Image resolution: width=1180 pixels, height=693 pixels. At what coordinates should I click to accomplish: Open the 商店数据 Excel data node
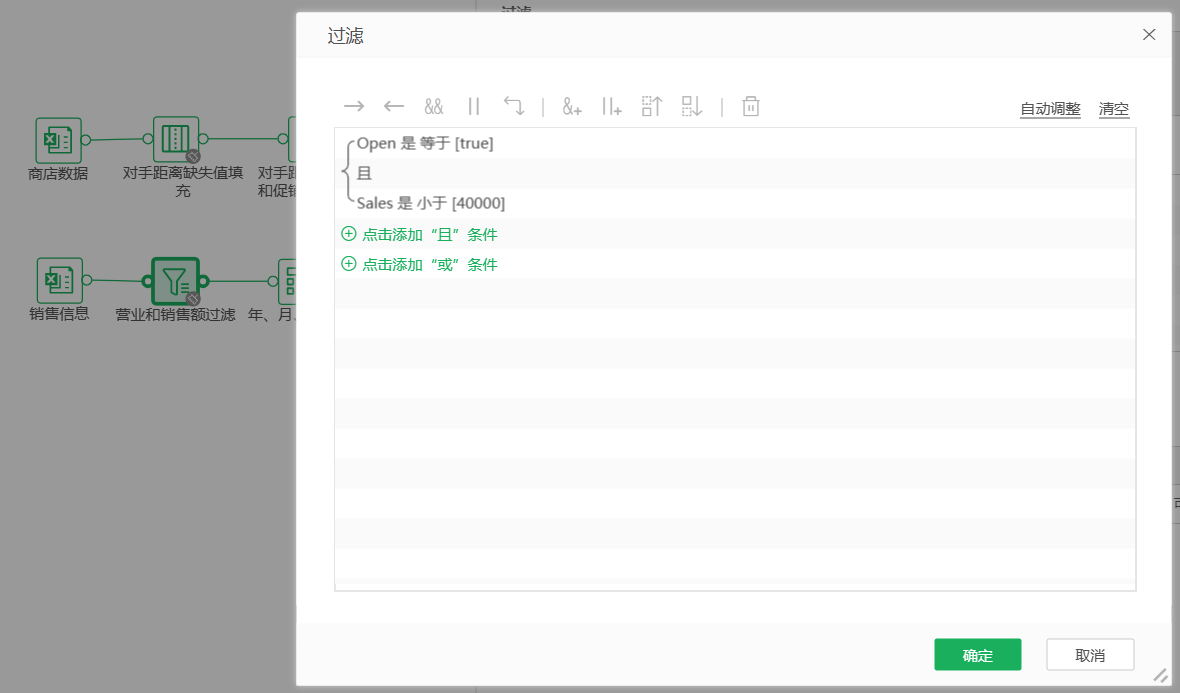coord(57,140)
